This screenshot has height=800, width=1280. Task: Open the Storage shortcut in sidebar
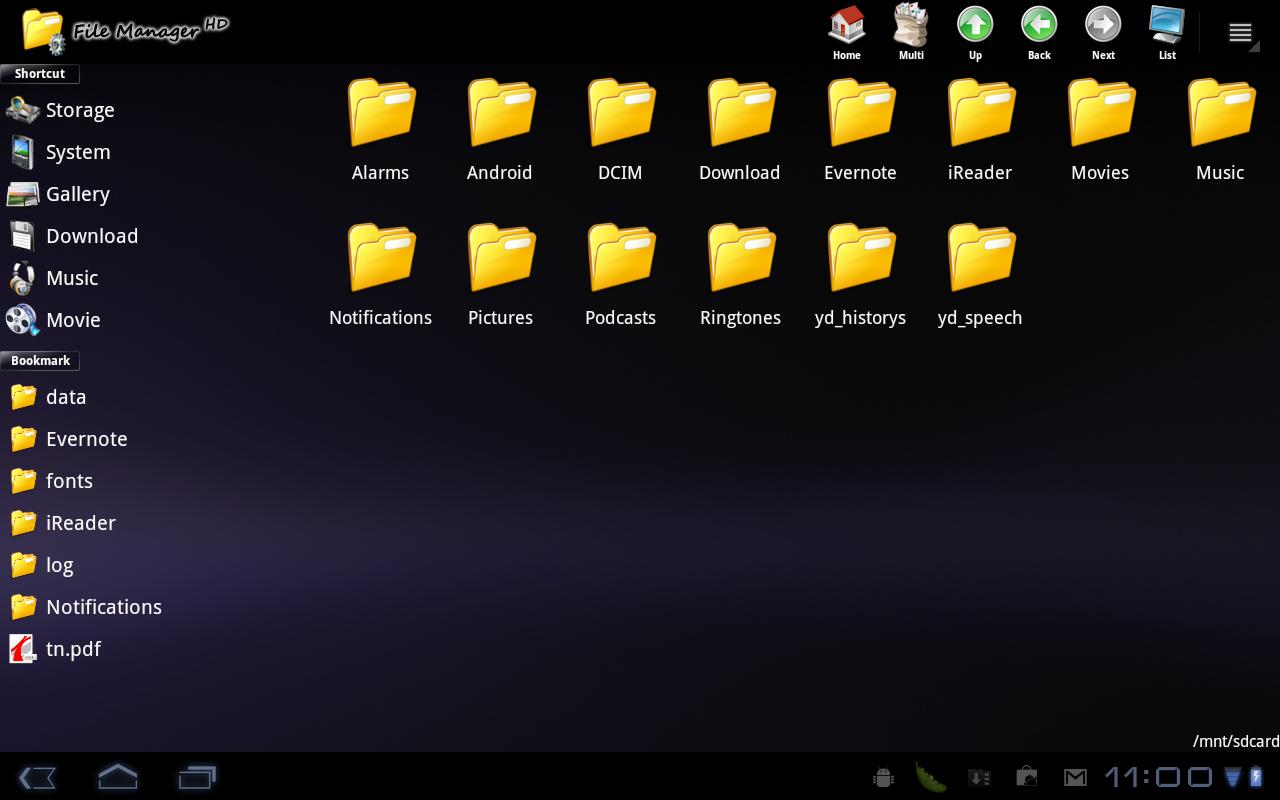point(80,110)
